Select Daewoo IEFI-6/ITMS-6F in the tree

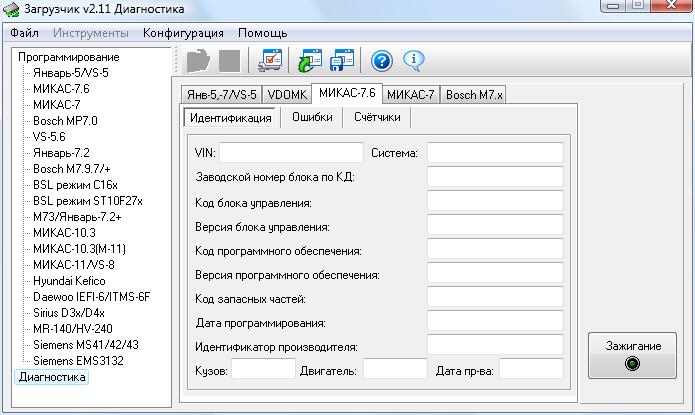coord(92,297)
